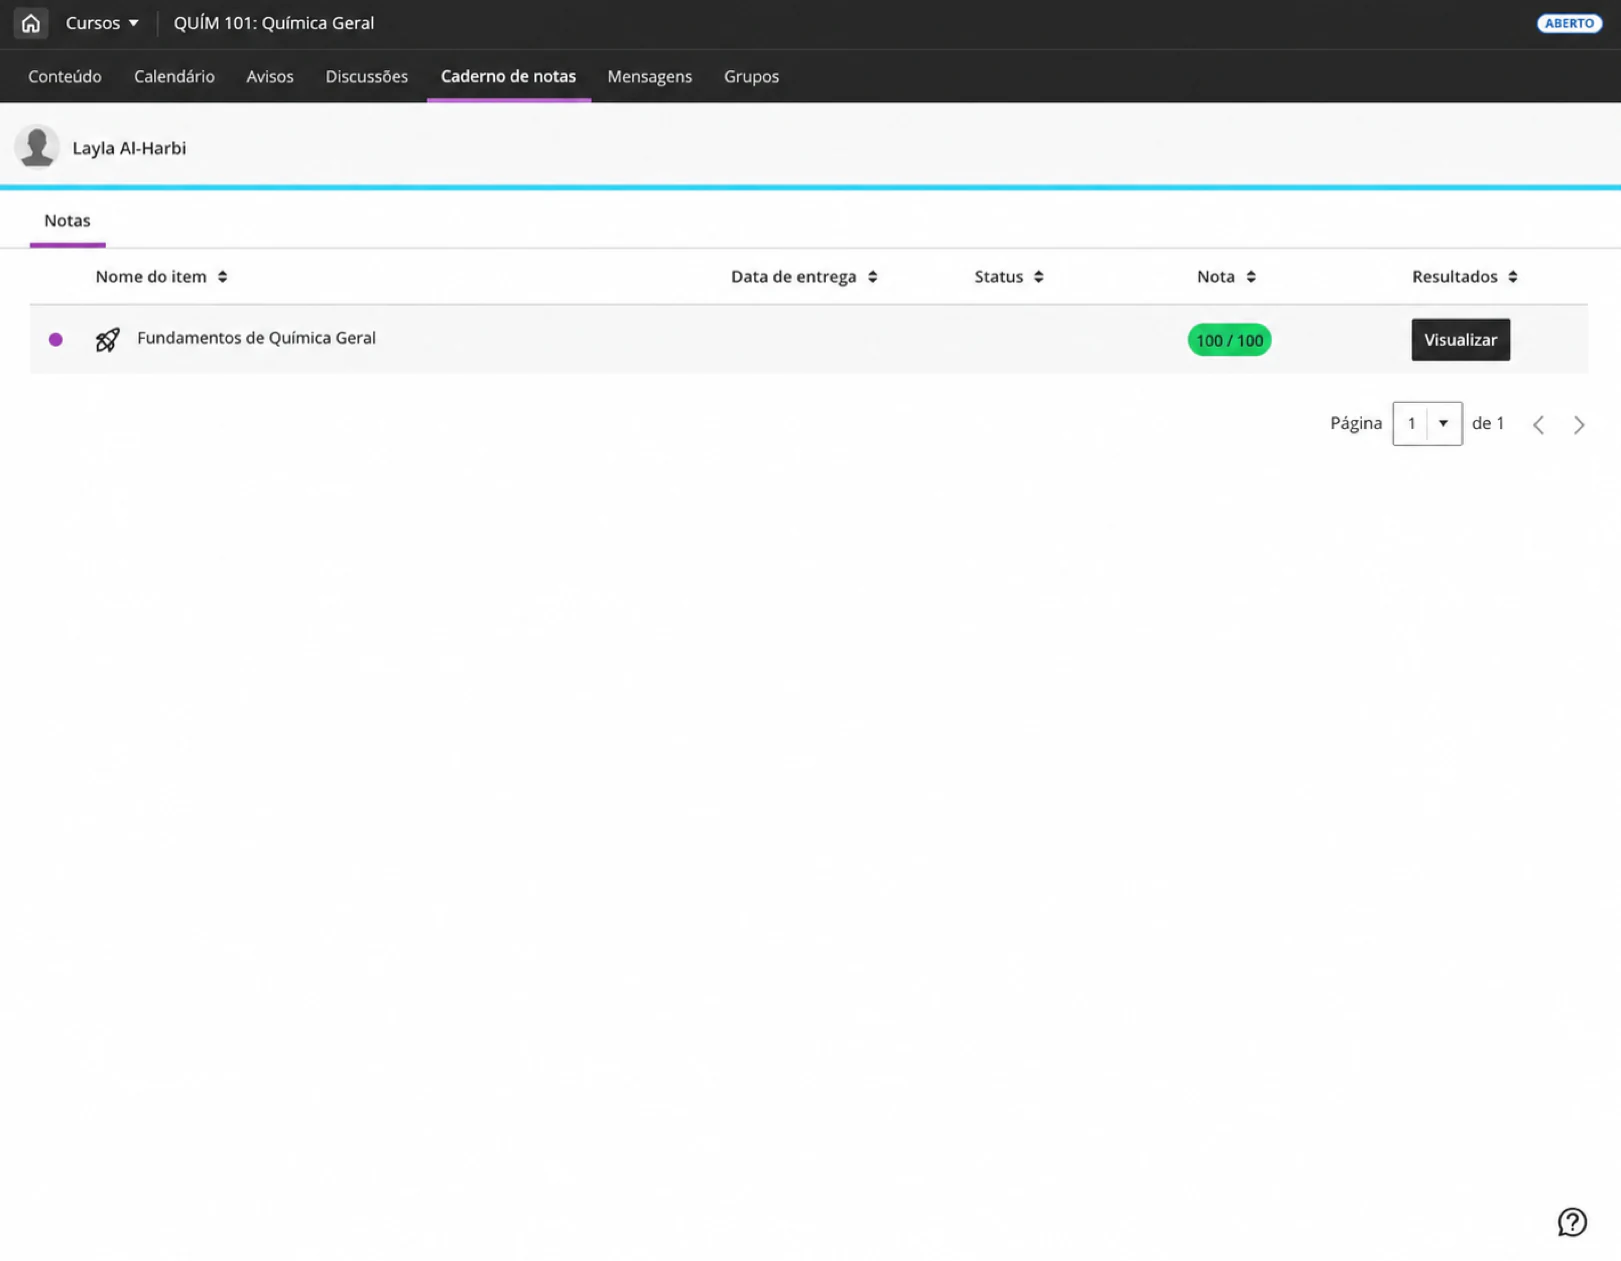Sort by Data de entrega column

[x=804, y=277]
